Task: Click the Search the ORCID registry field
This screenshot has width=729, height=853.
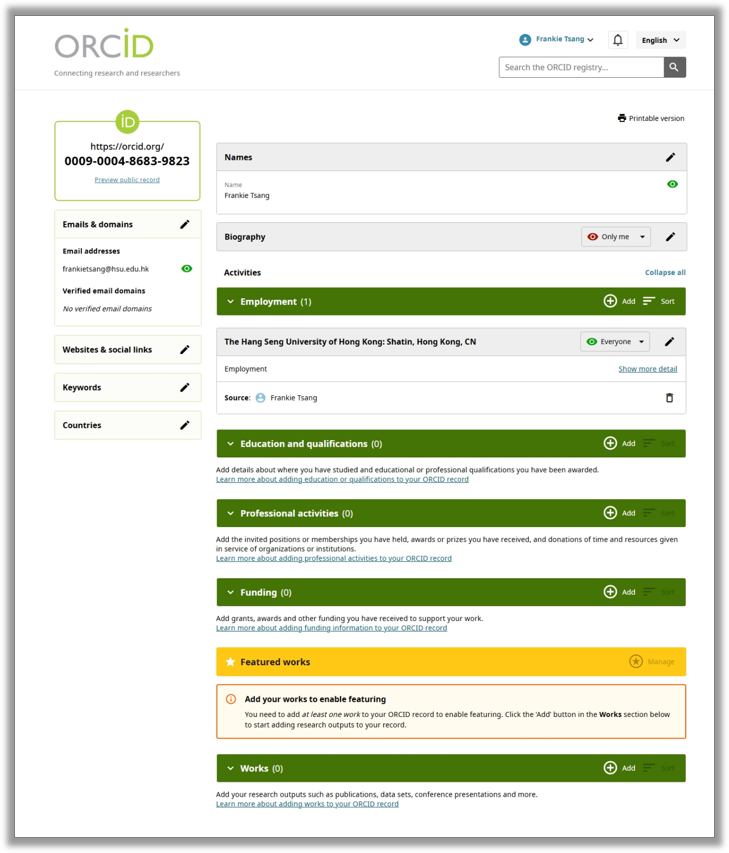Action: point(582,67)
